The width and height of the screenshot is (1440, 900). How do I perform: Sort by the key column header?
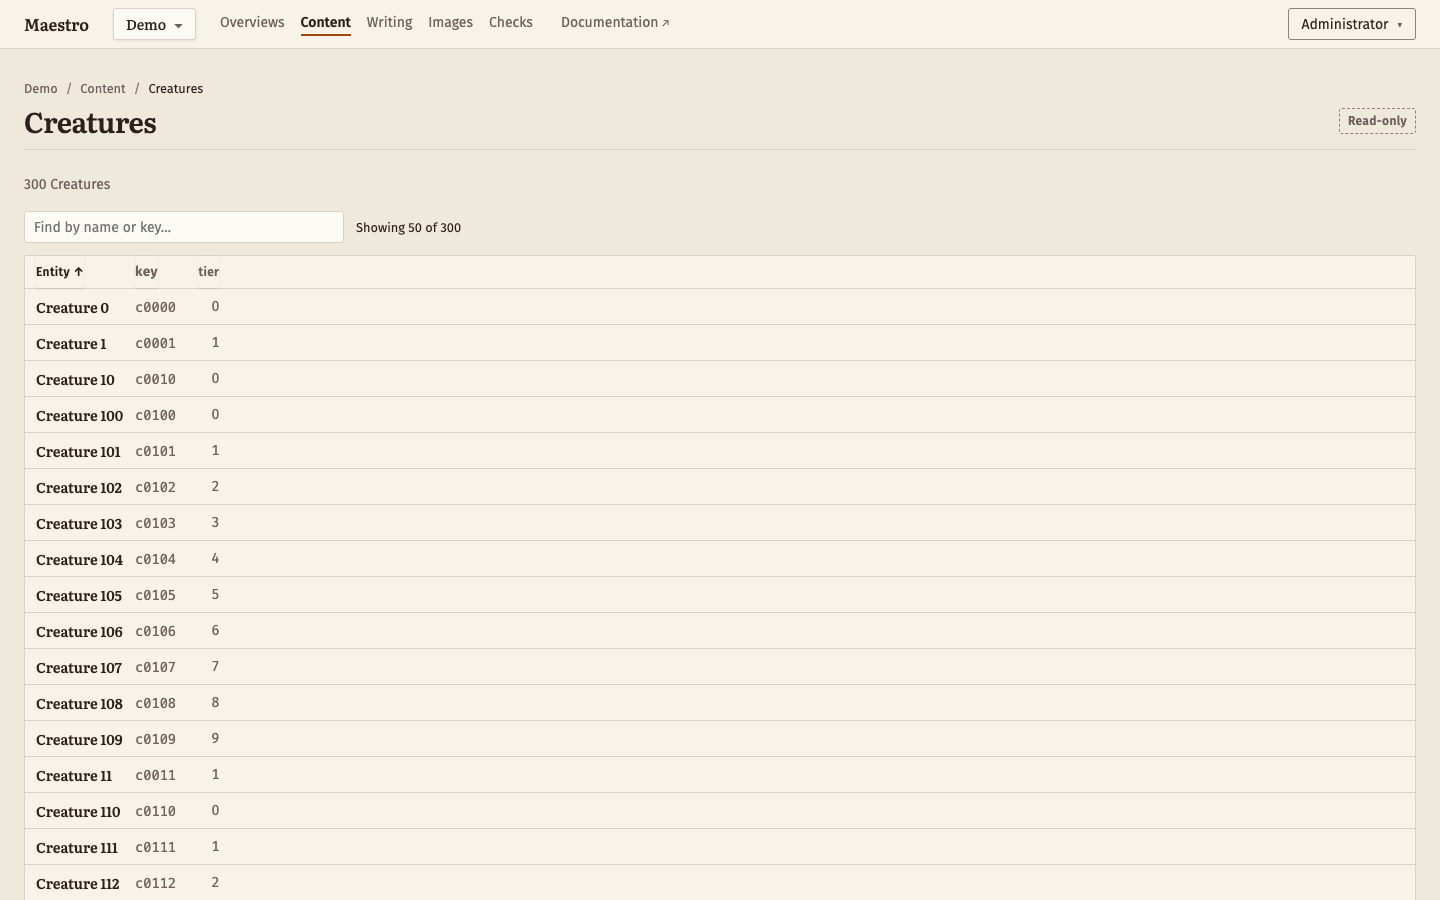(146, 272)
